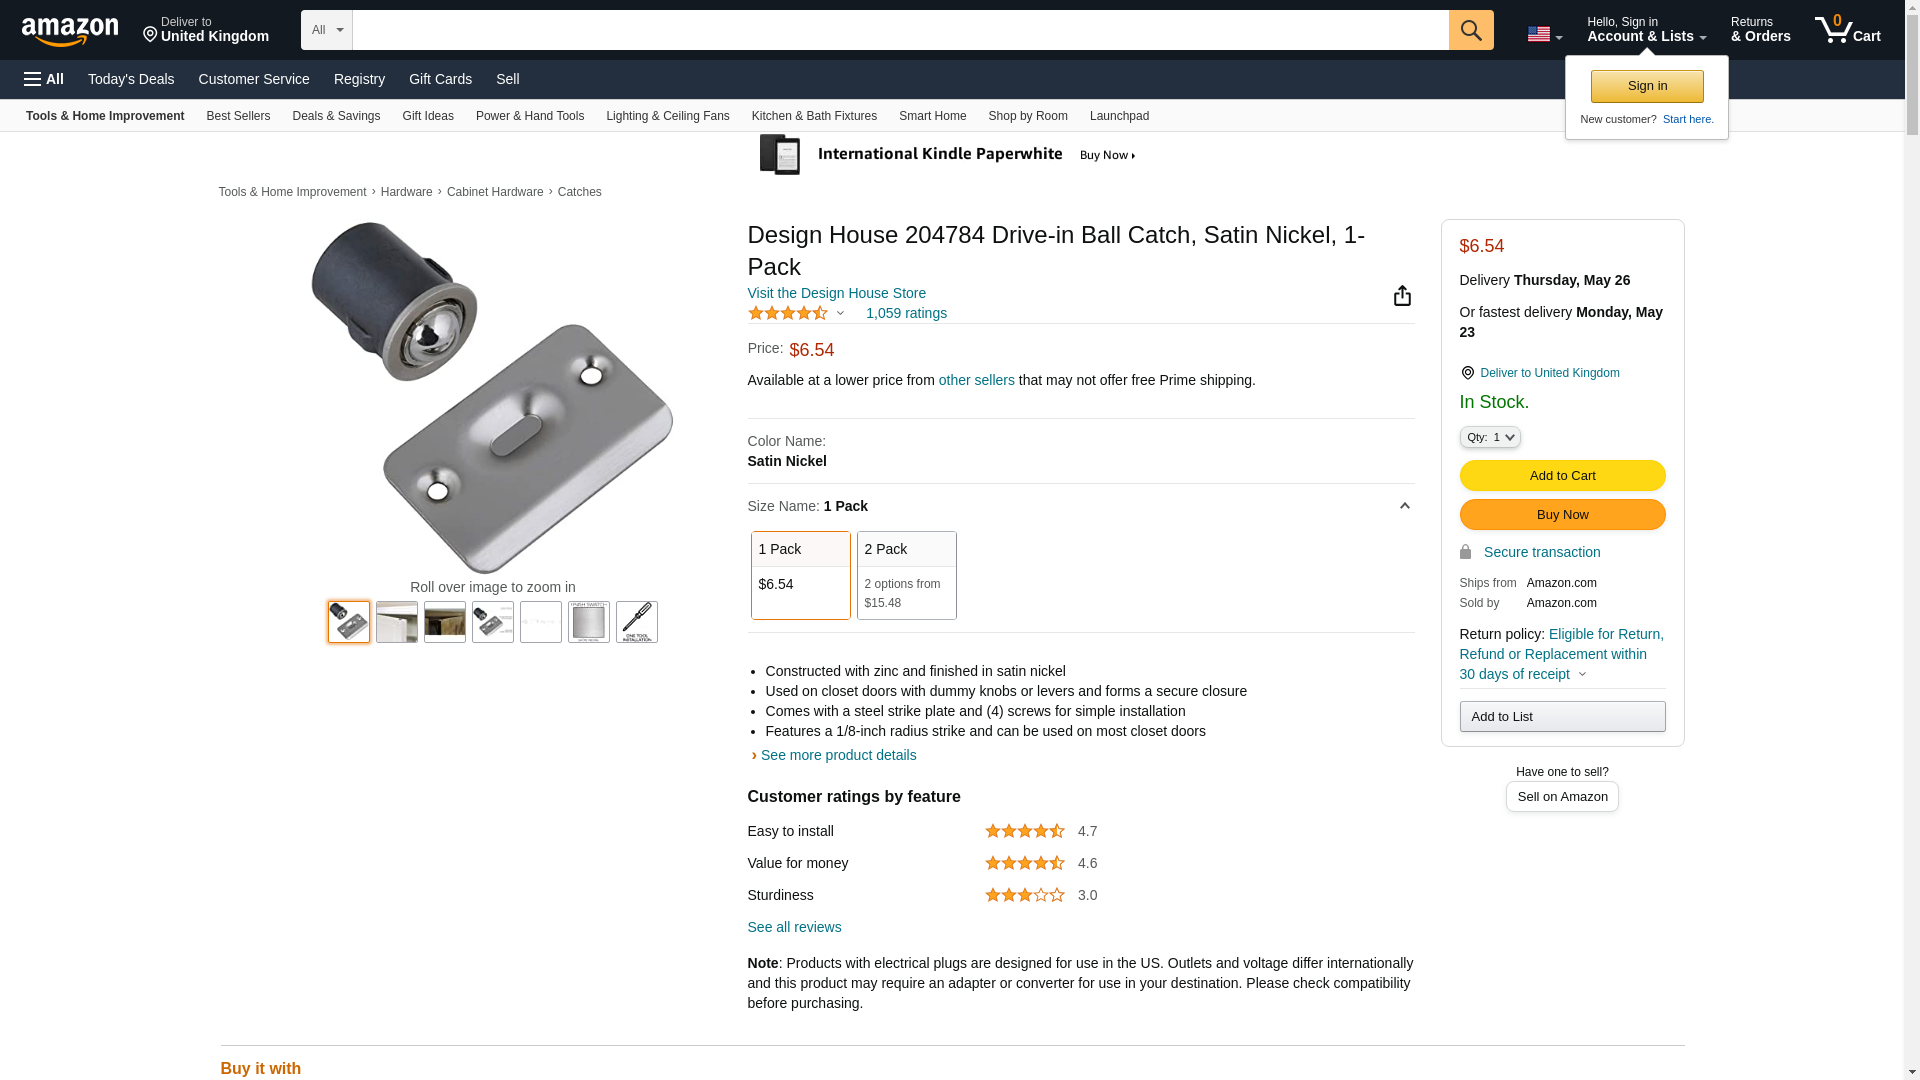This screenshot has width=1920, height=1080.
Task: Click the share icon beside product title
Action: 1402,295
